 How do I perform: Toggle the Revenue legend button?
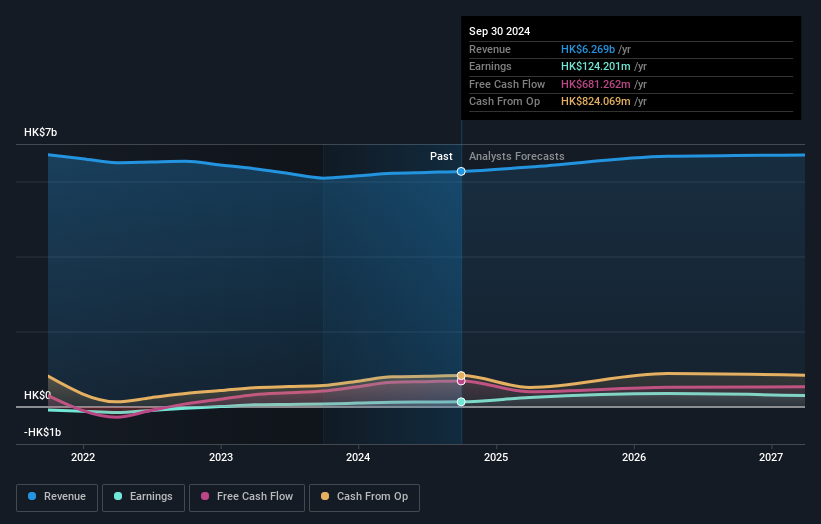[x=57, y=497]
